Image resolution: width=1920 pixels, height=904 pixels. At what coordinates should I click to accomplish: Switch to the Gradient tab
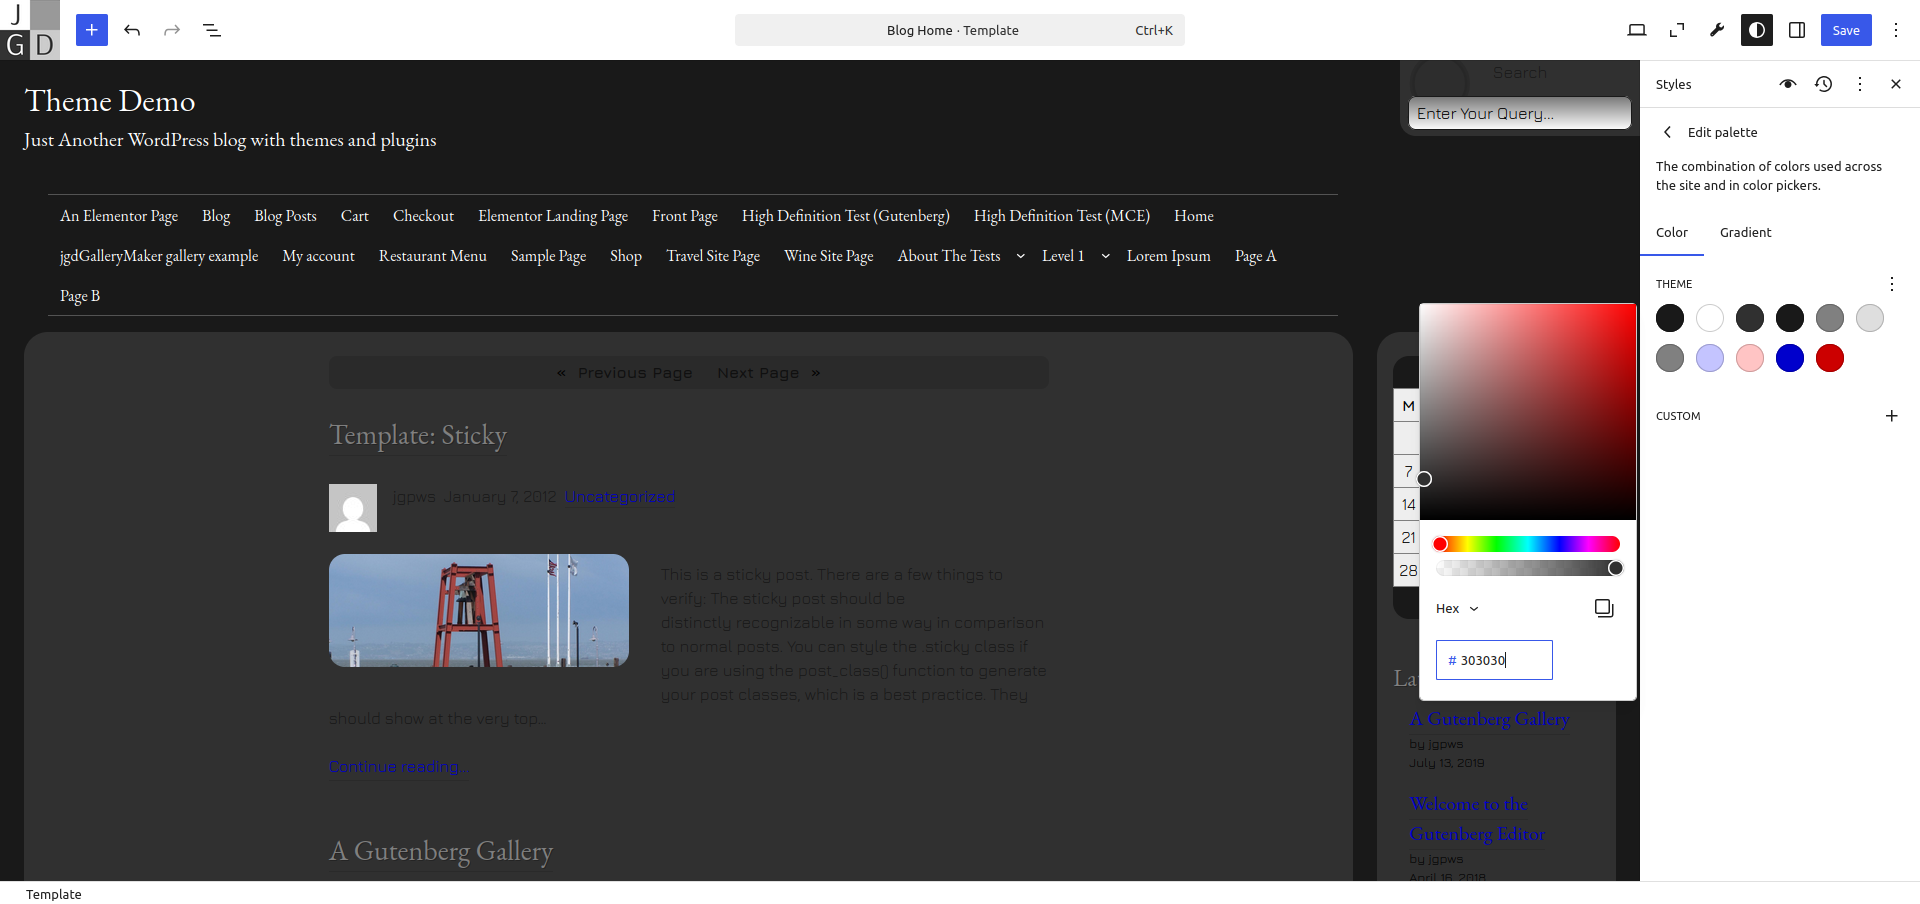click(1745, 232)
